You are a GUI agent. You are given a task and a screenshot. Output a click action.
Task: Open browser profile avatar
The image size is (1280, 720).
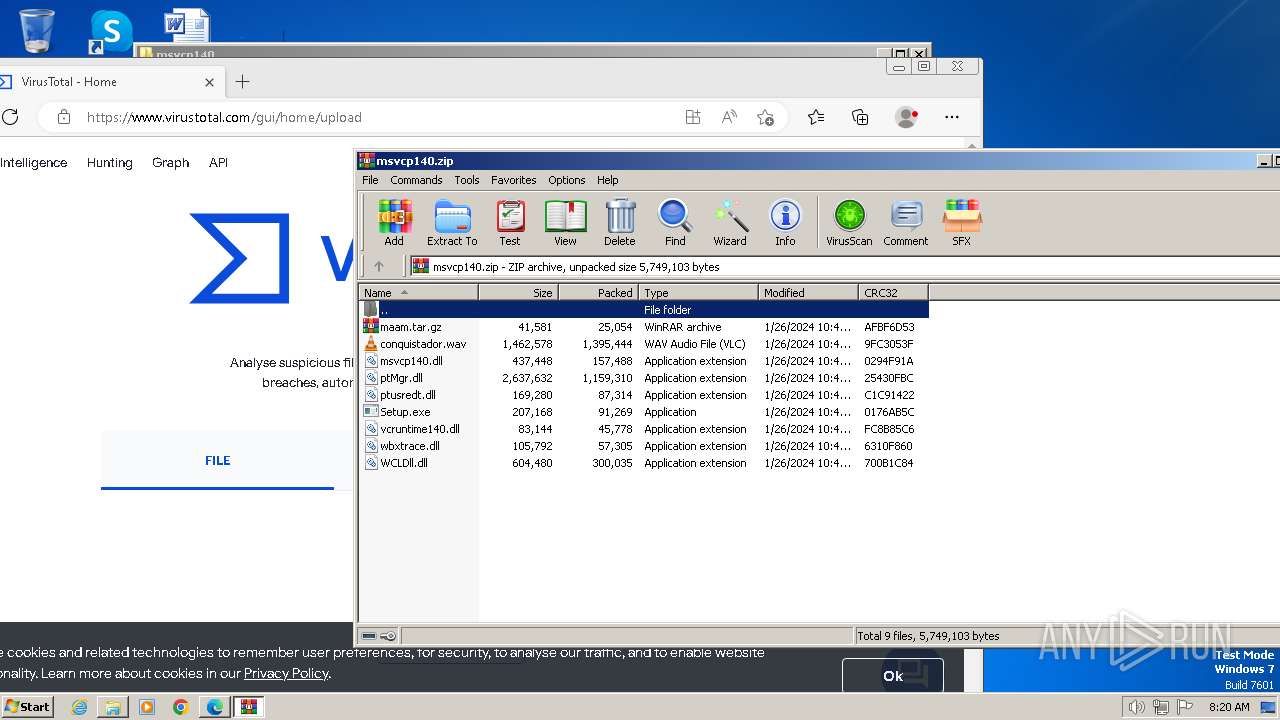[x=907, y=117]
